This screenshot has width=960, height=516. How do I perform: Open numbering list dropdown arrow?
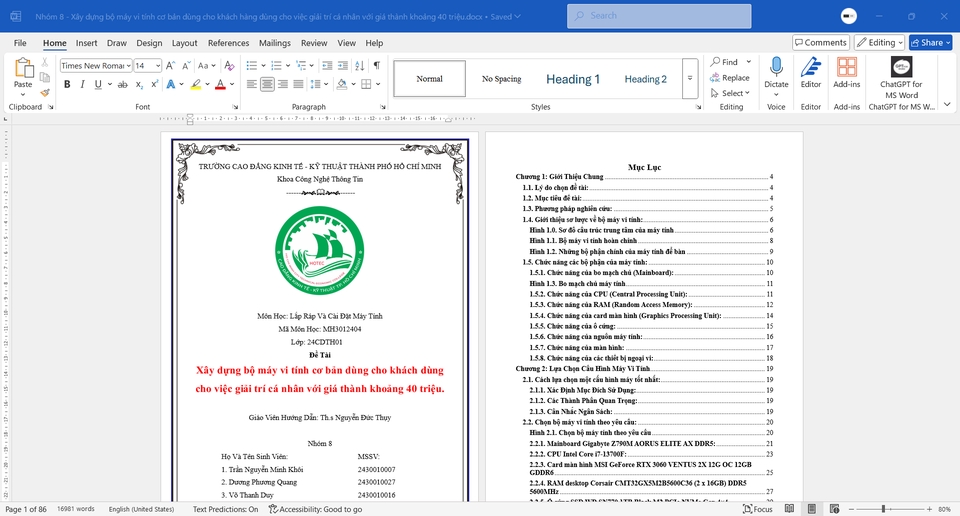[288, 65]
